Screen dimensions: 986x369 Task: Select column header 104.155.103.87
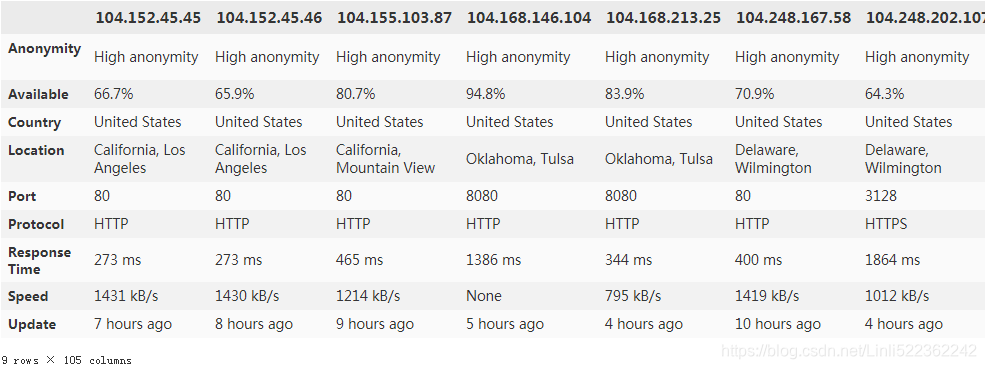pos(394,18)
